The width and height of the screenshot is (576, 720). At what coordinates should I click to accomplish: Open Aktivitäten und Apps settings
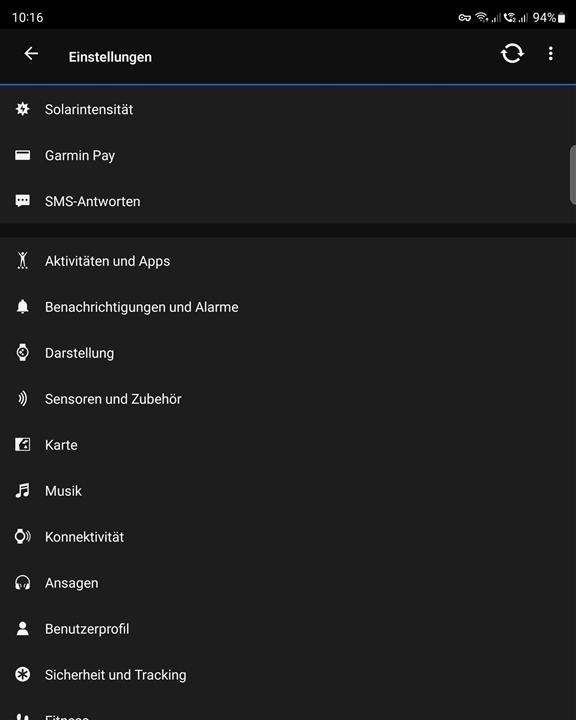coord(288,261)
